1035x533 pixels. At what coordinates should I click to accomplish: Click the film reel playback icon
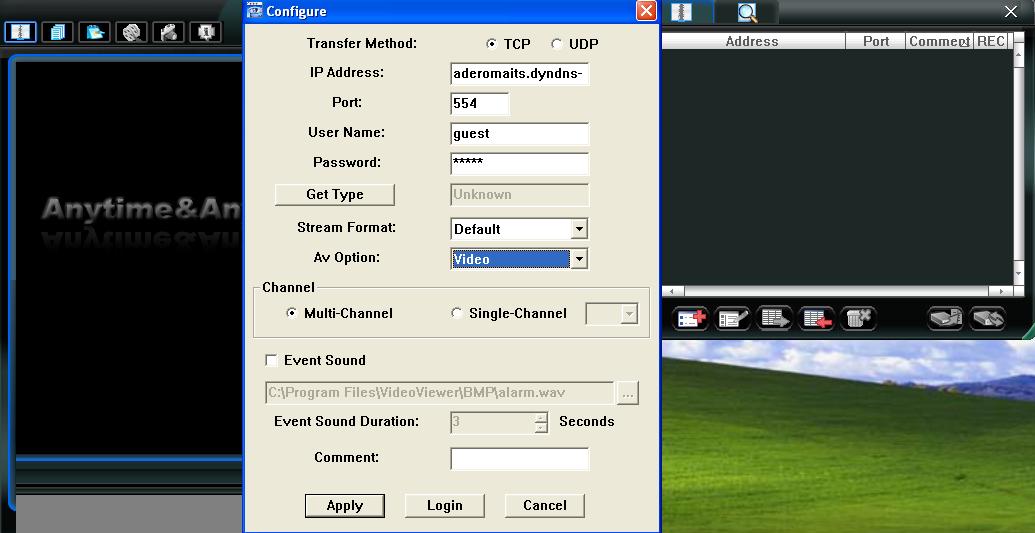point(131,32)
